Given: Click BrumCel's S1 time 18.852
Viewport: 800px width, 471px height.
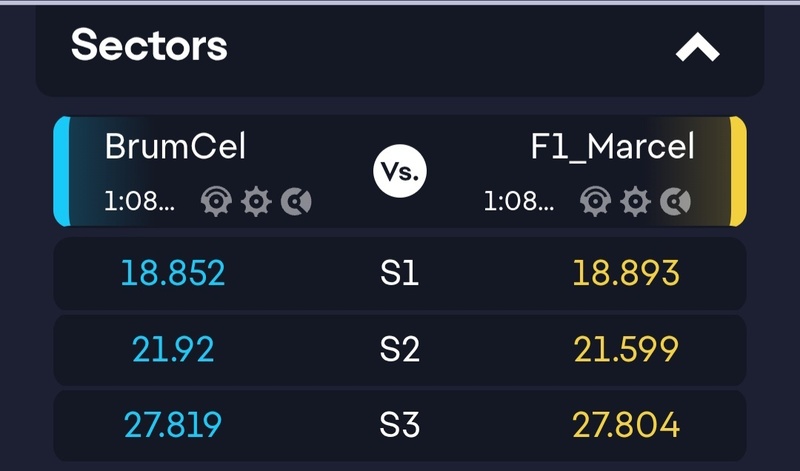Looking at the screenshot, I should pos(172,273).
